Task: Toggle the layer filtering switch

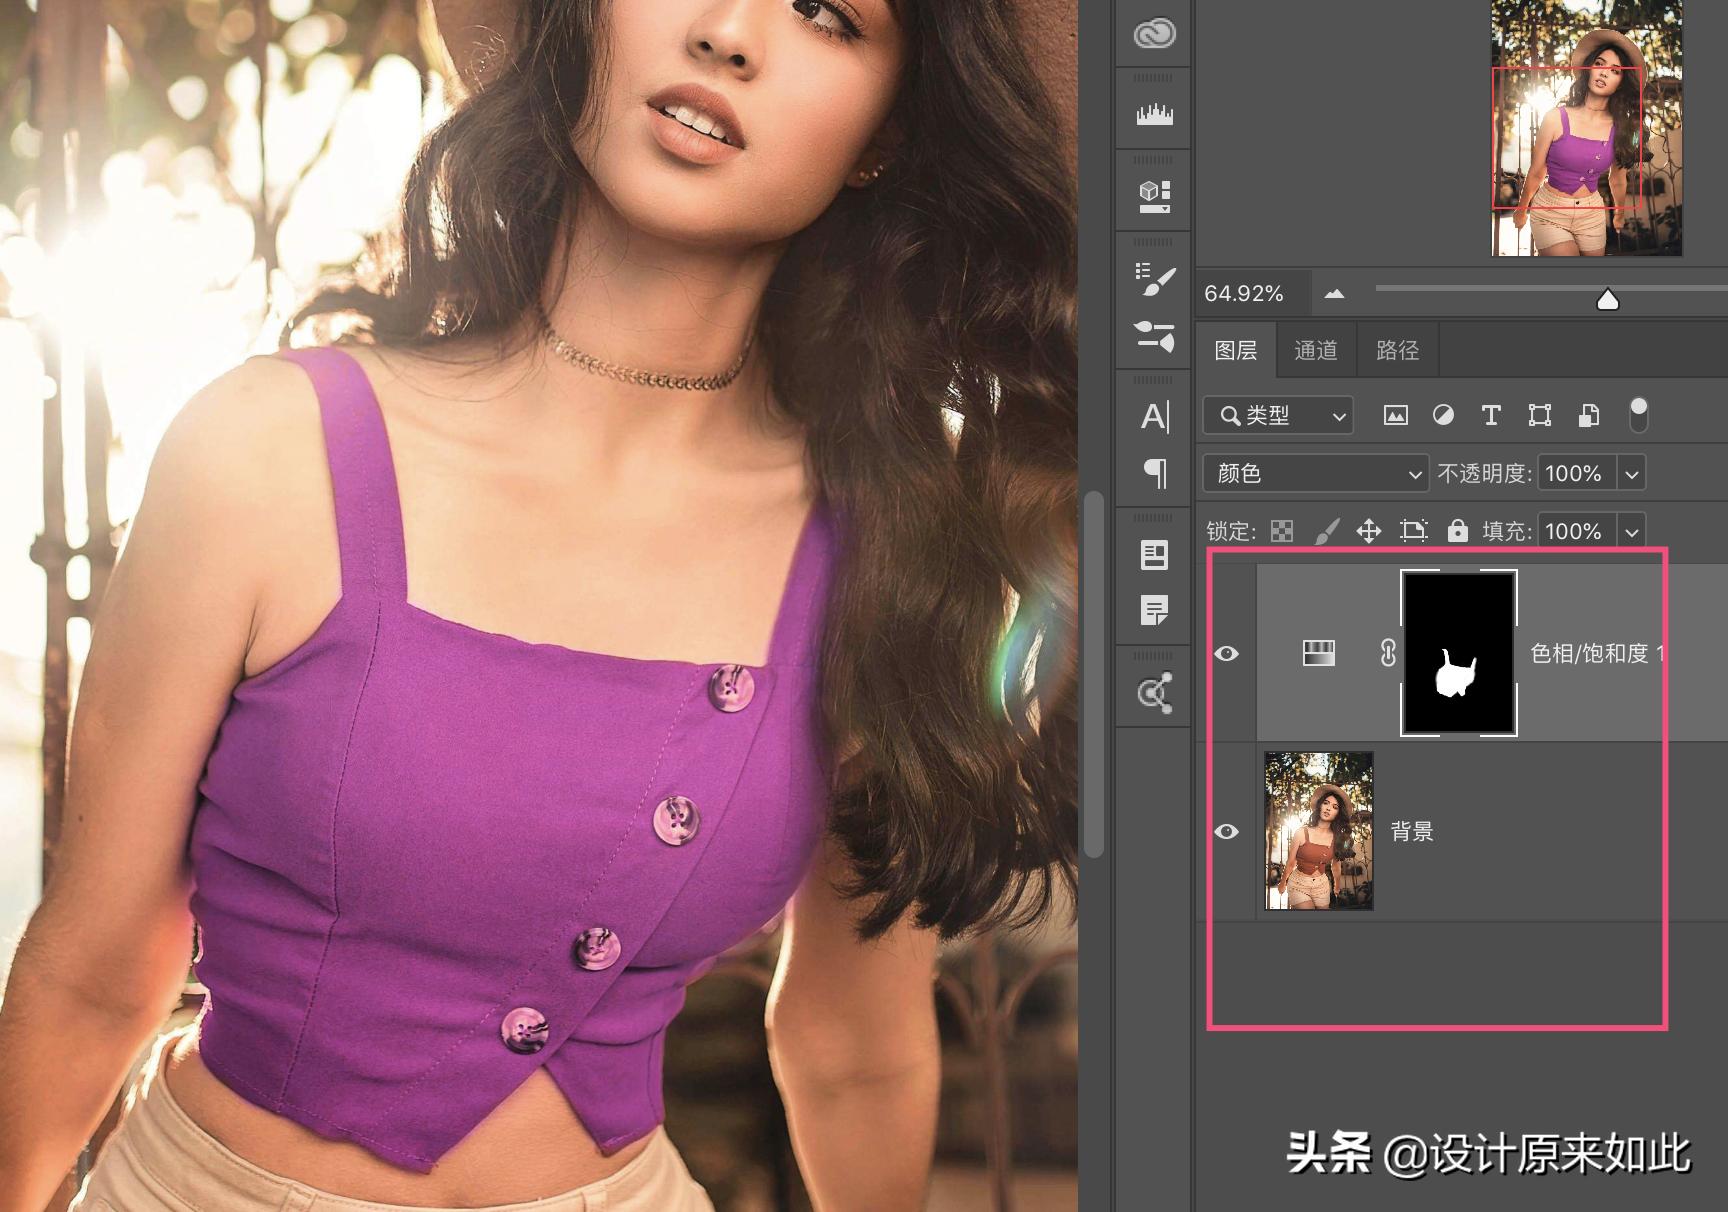Action: 1638,414
